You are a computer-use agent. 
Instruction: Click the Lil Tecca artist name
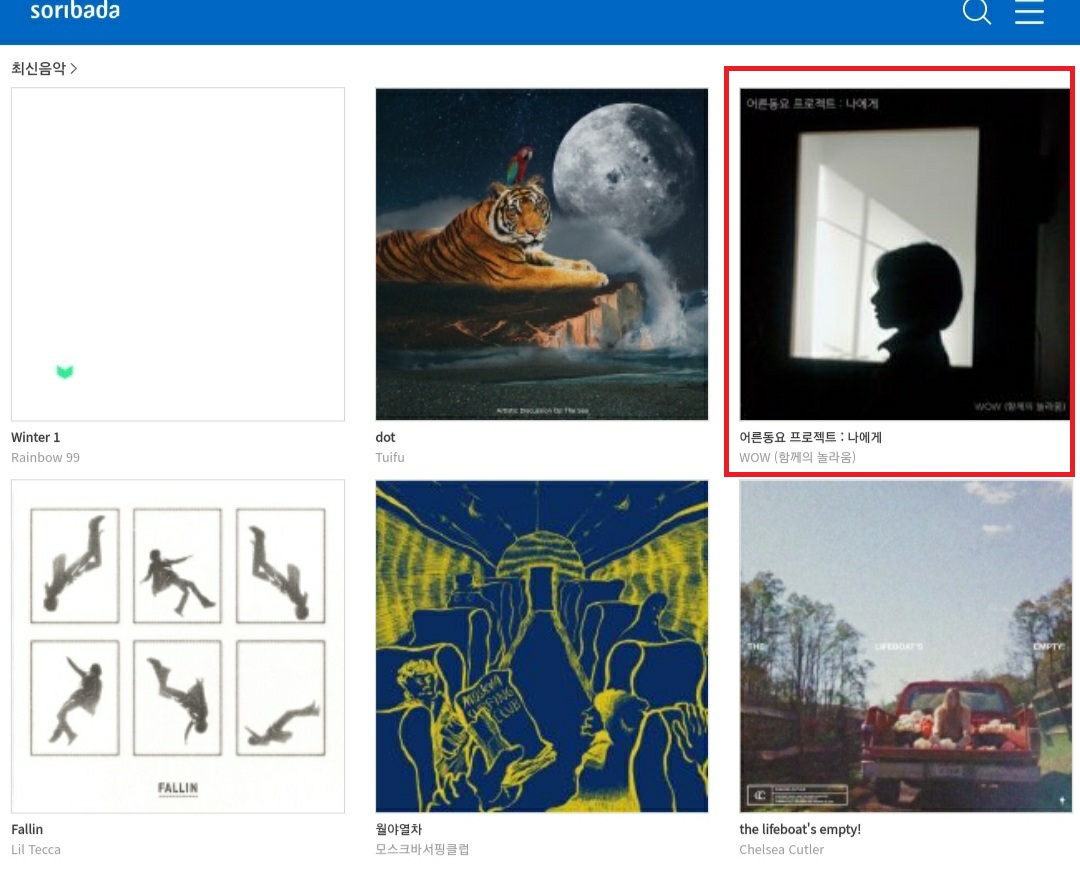tap(36, 849)
